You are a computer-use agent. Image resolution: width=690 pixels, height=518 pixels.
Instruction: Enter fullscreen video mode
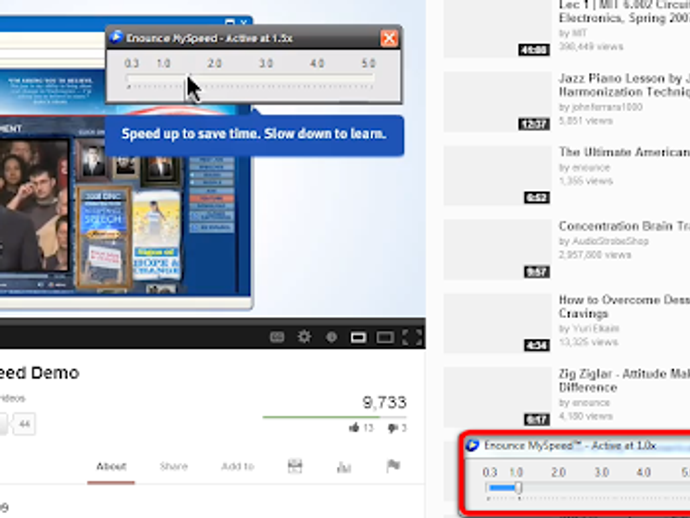coord(412,338)
